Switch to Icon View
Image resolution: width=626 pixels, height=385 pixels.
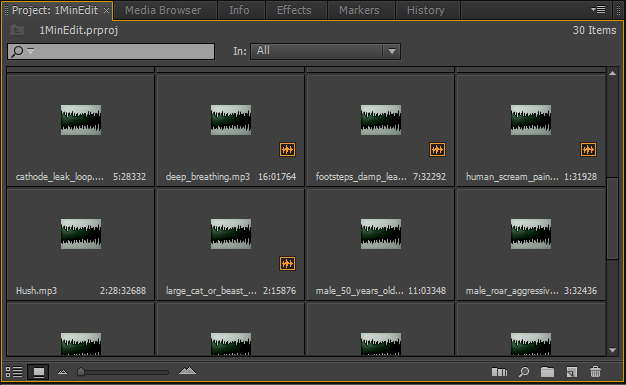pos(38,372)
